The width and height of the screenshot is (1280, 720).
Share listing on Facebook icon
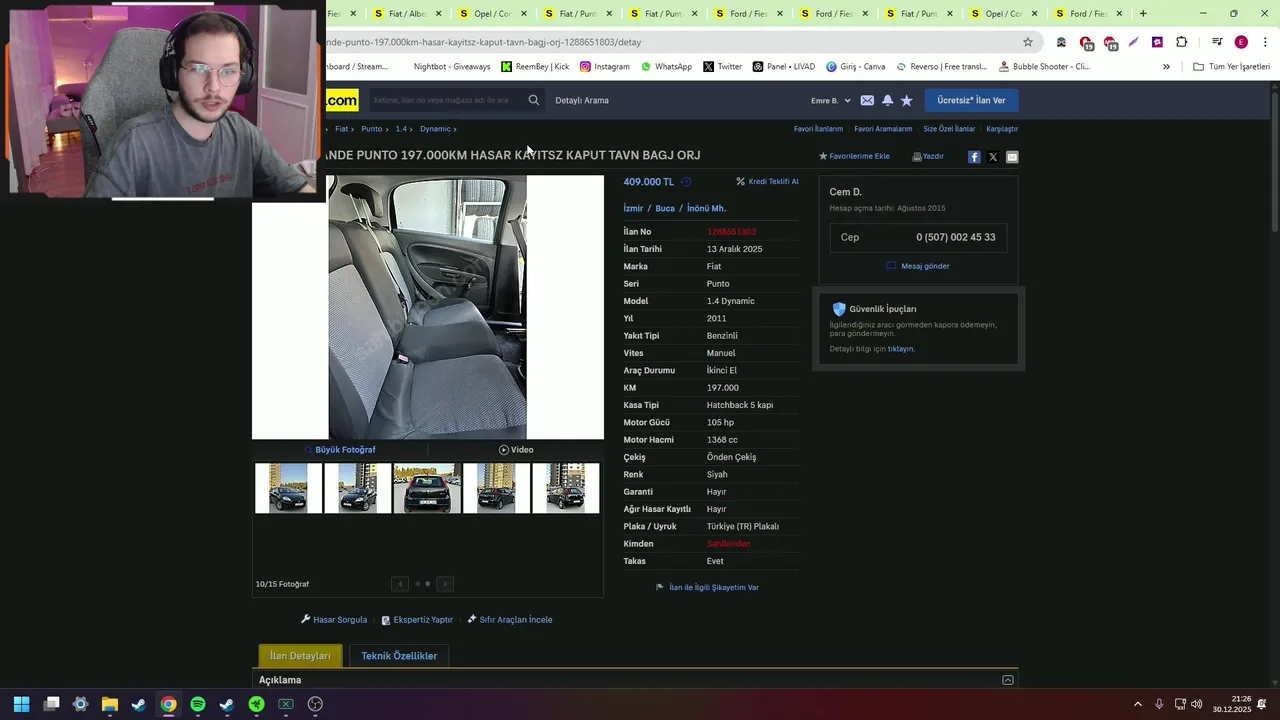coord(974,157)
